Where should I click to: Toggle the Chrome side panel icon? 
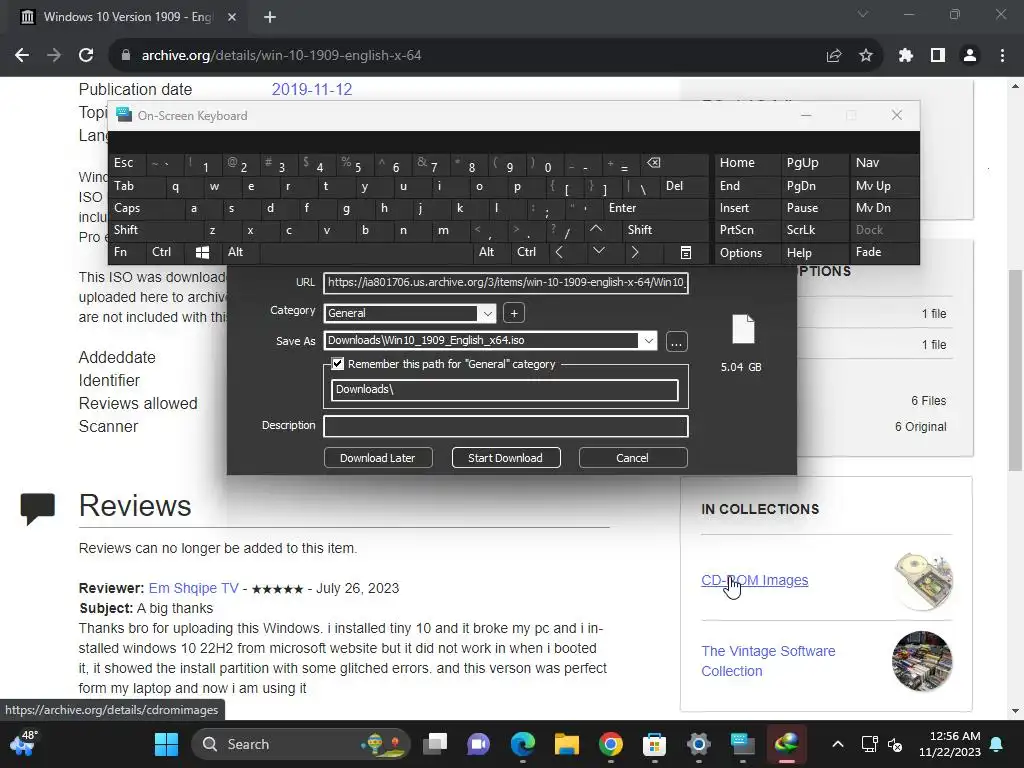click(938, 56)
